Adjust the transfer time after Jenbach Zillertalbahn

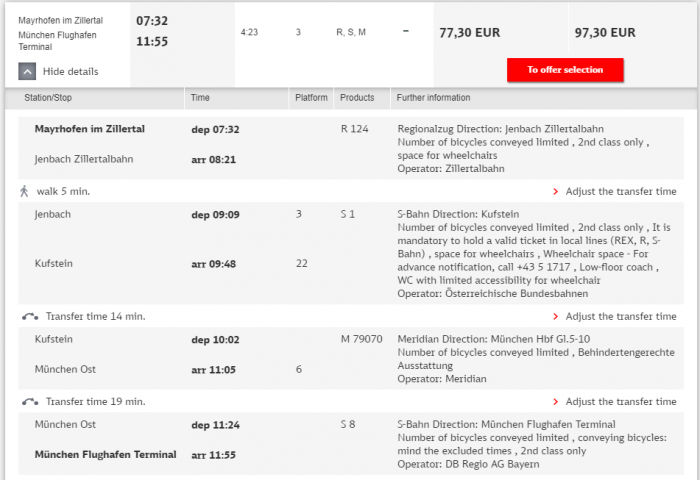[620, 191]
